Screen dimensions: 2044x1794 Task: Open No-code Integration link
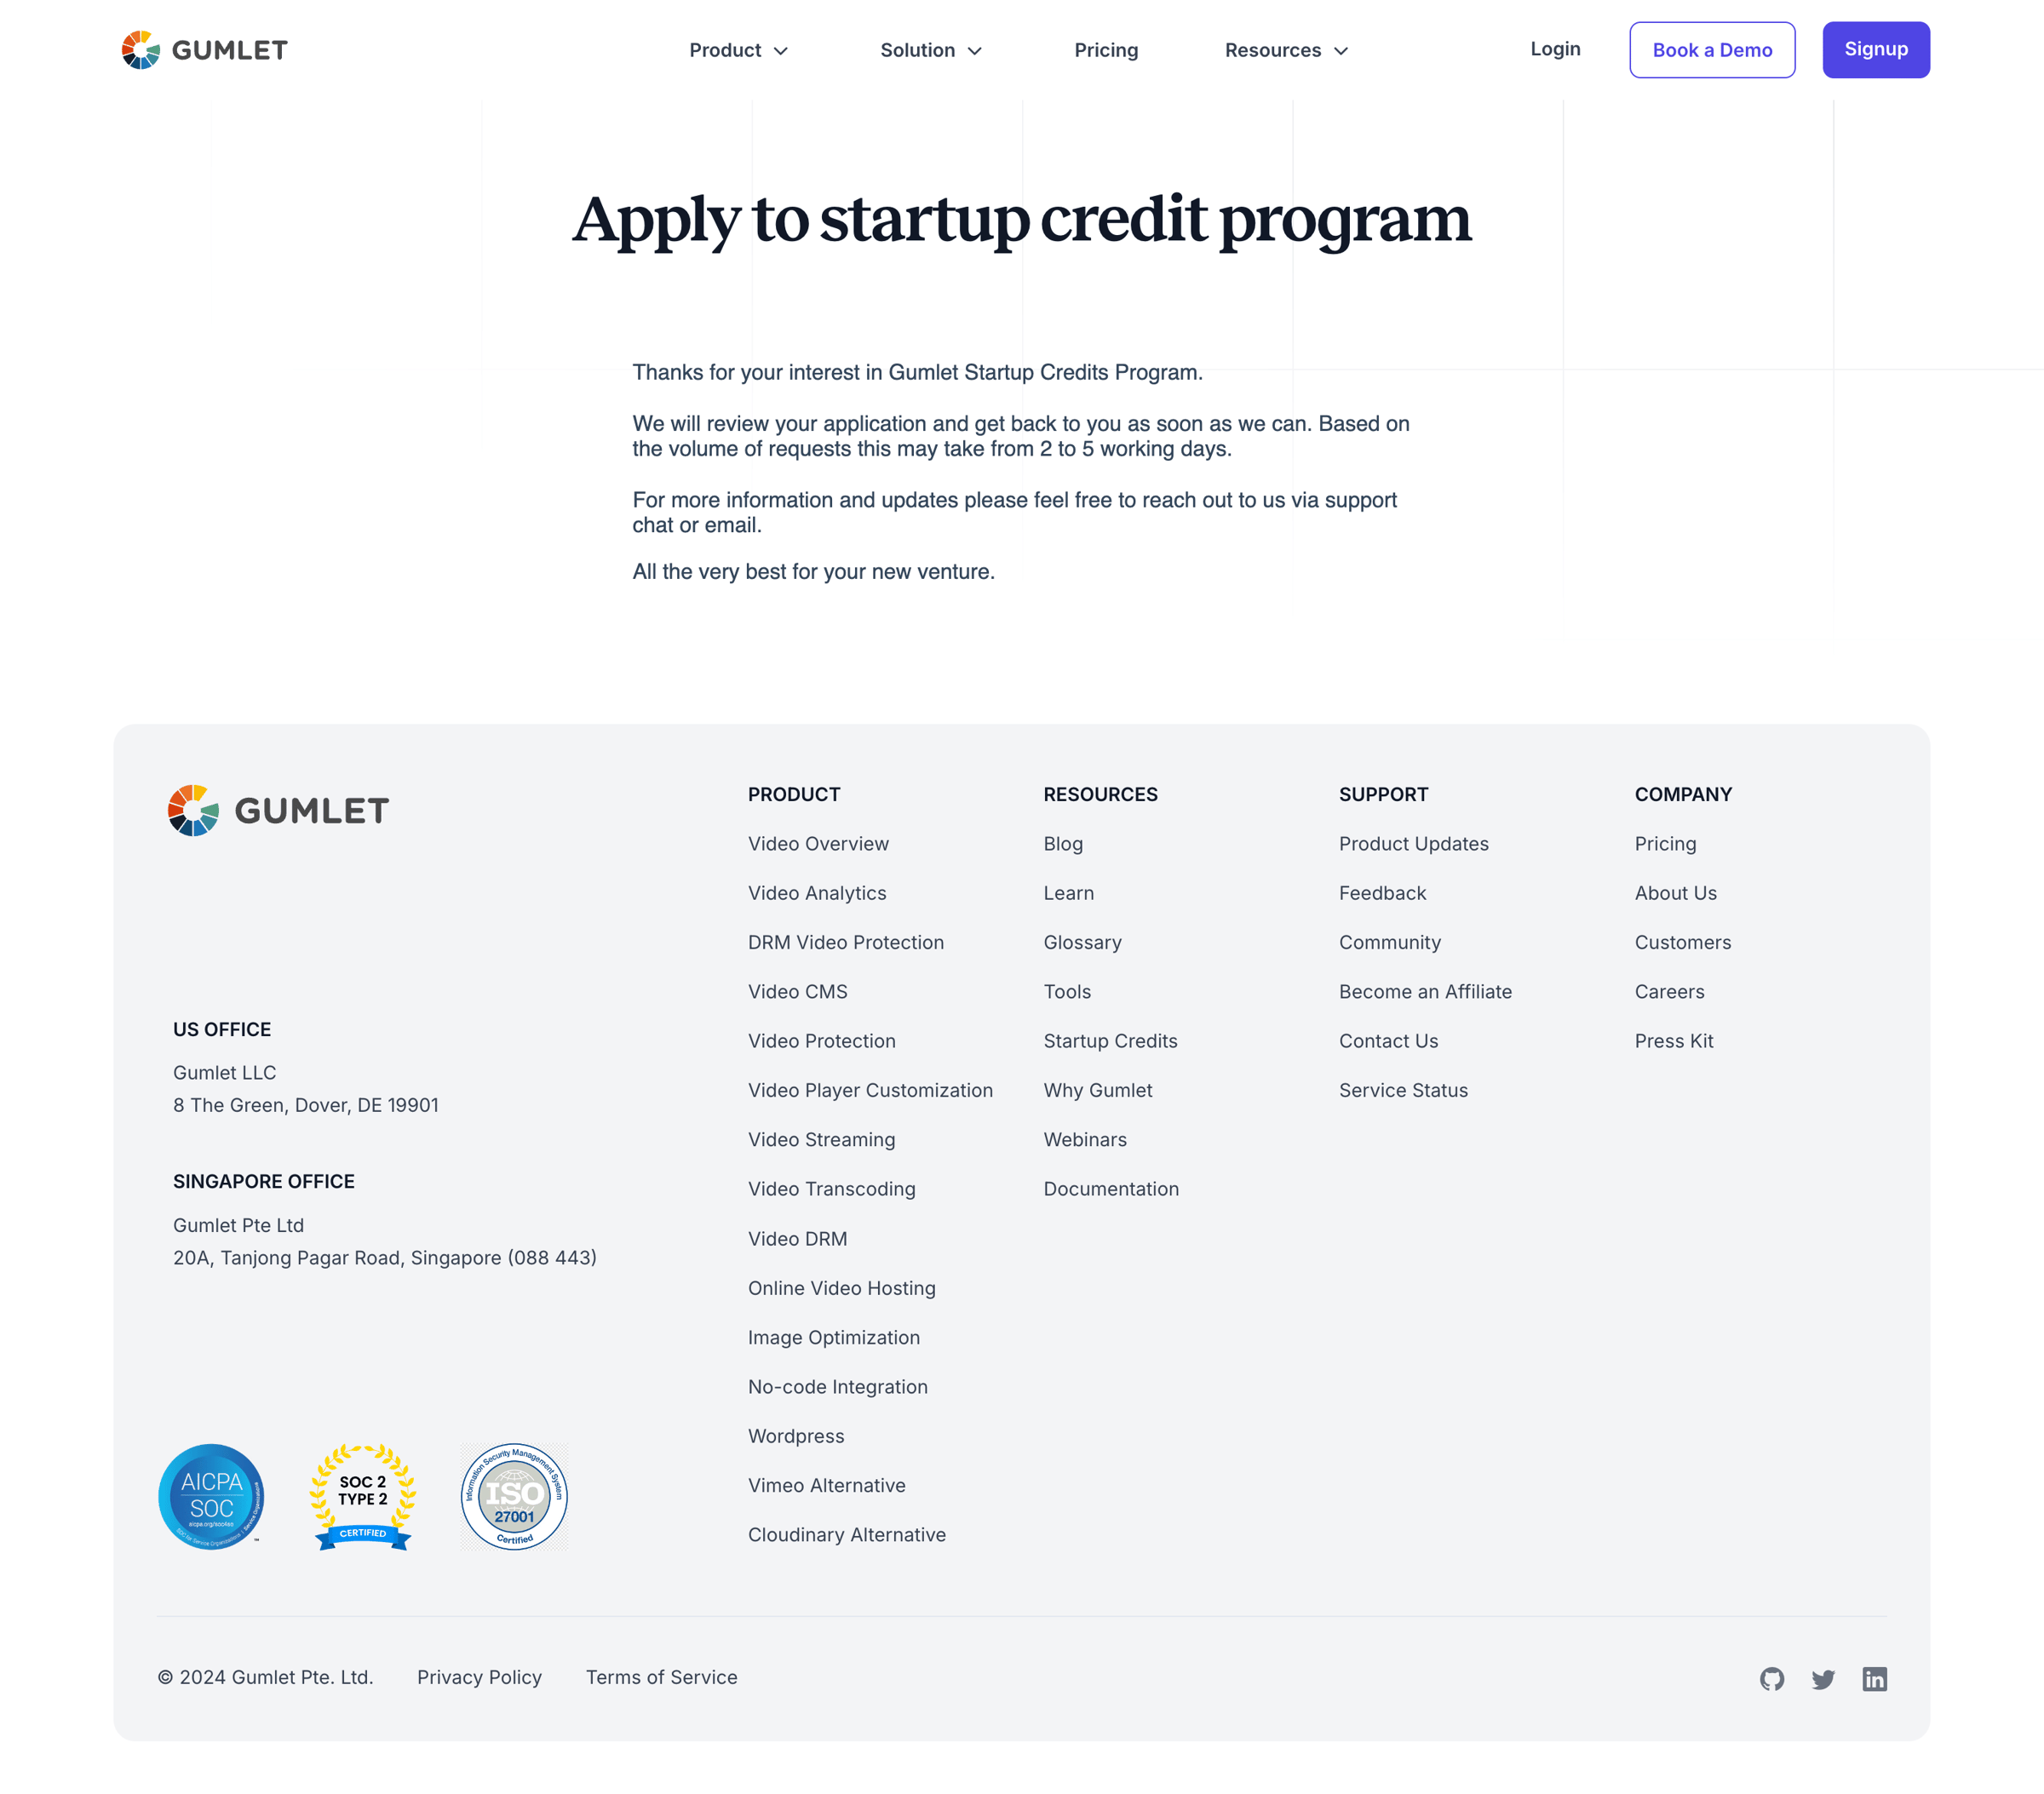point(837,1386)
